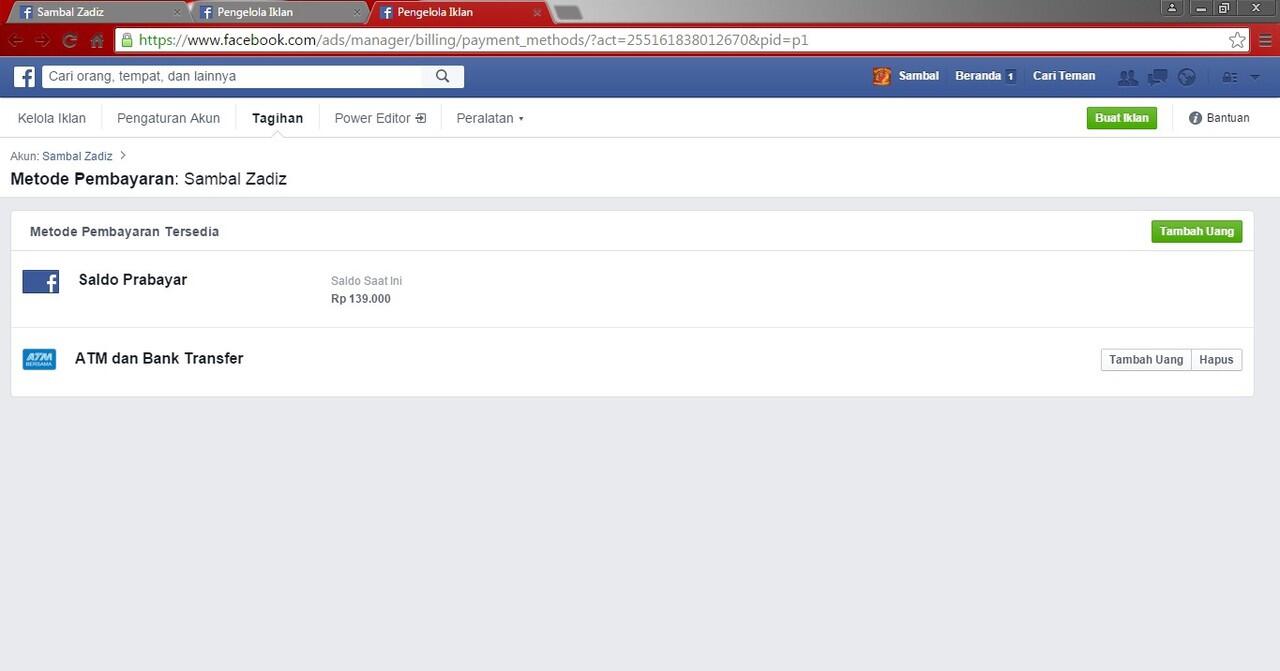
Task: Click the Power Editor external link icon
Action: [421, 118]
